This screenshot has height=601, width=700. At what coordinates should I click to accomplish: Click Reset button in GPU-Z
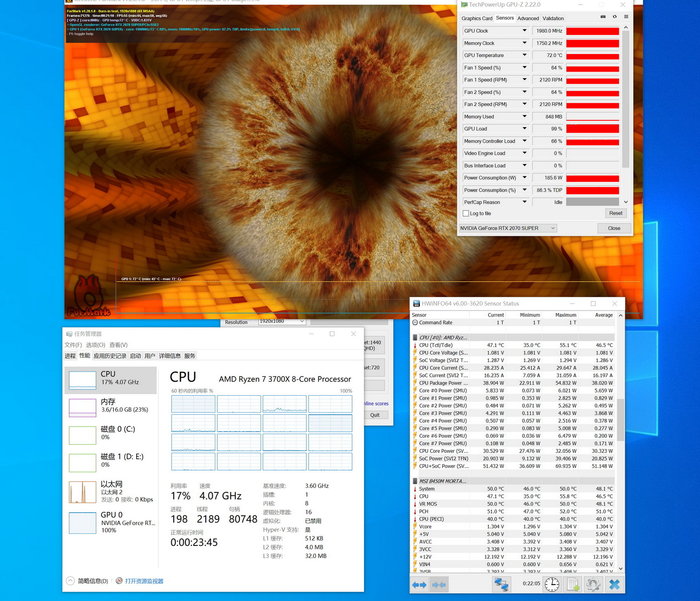616,213
